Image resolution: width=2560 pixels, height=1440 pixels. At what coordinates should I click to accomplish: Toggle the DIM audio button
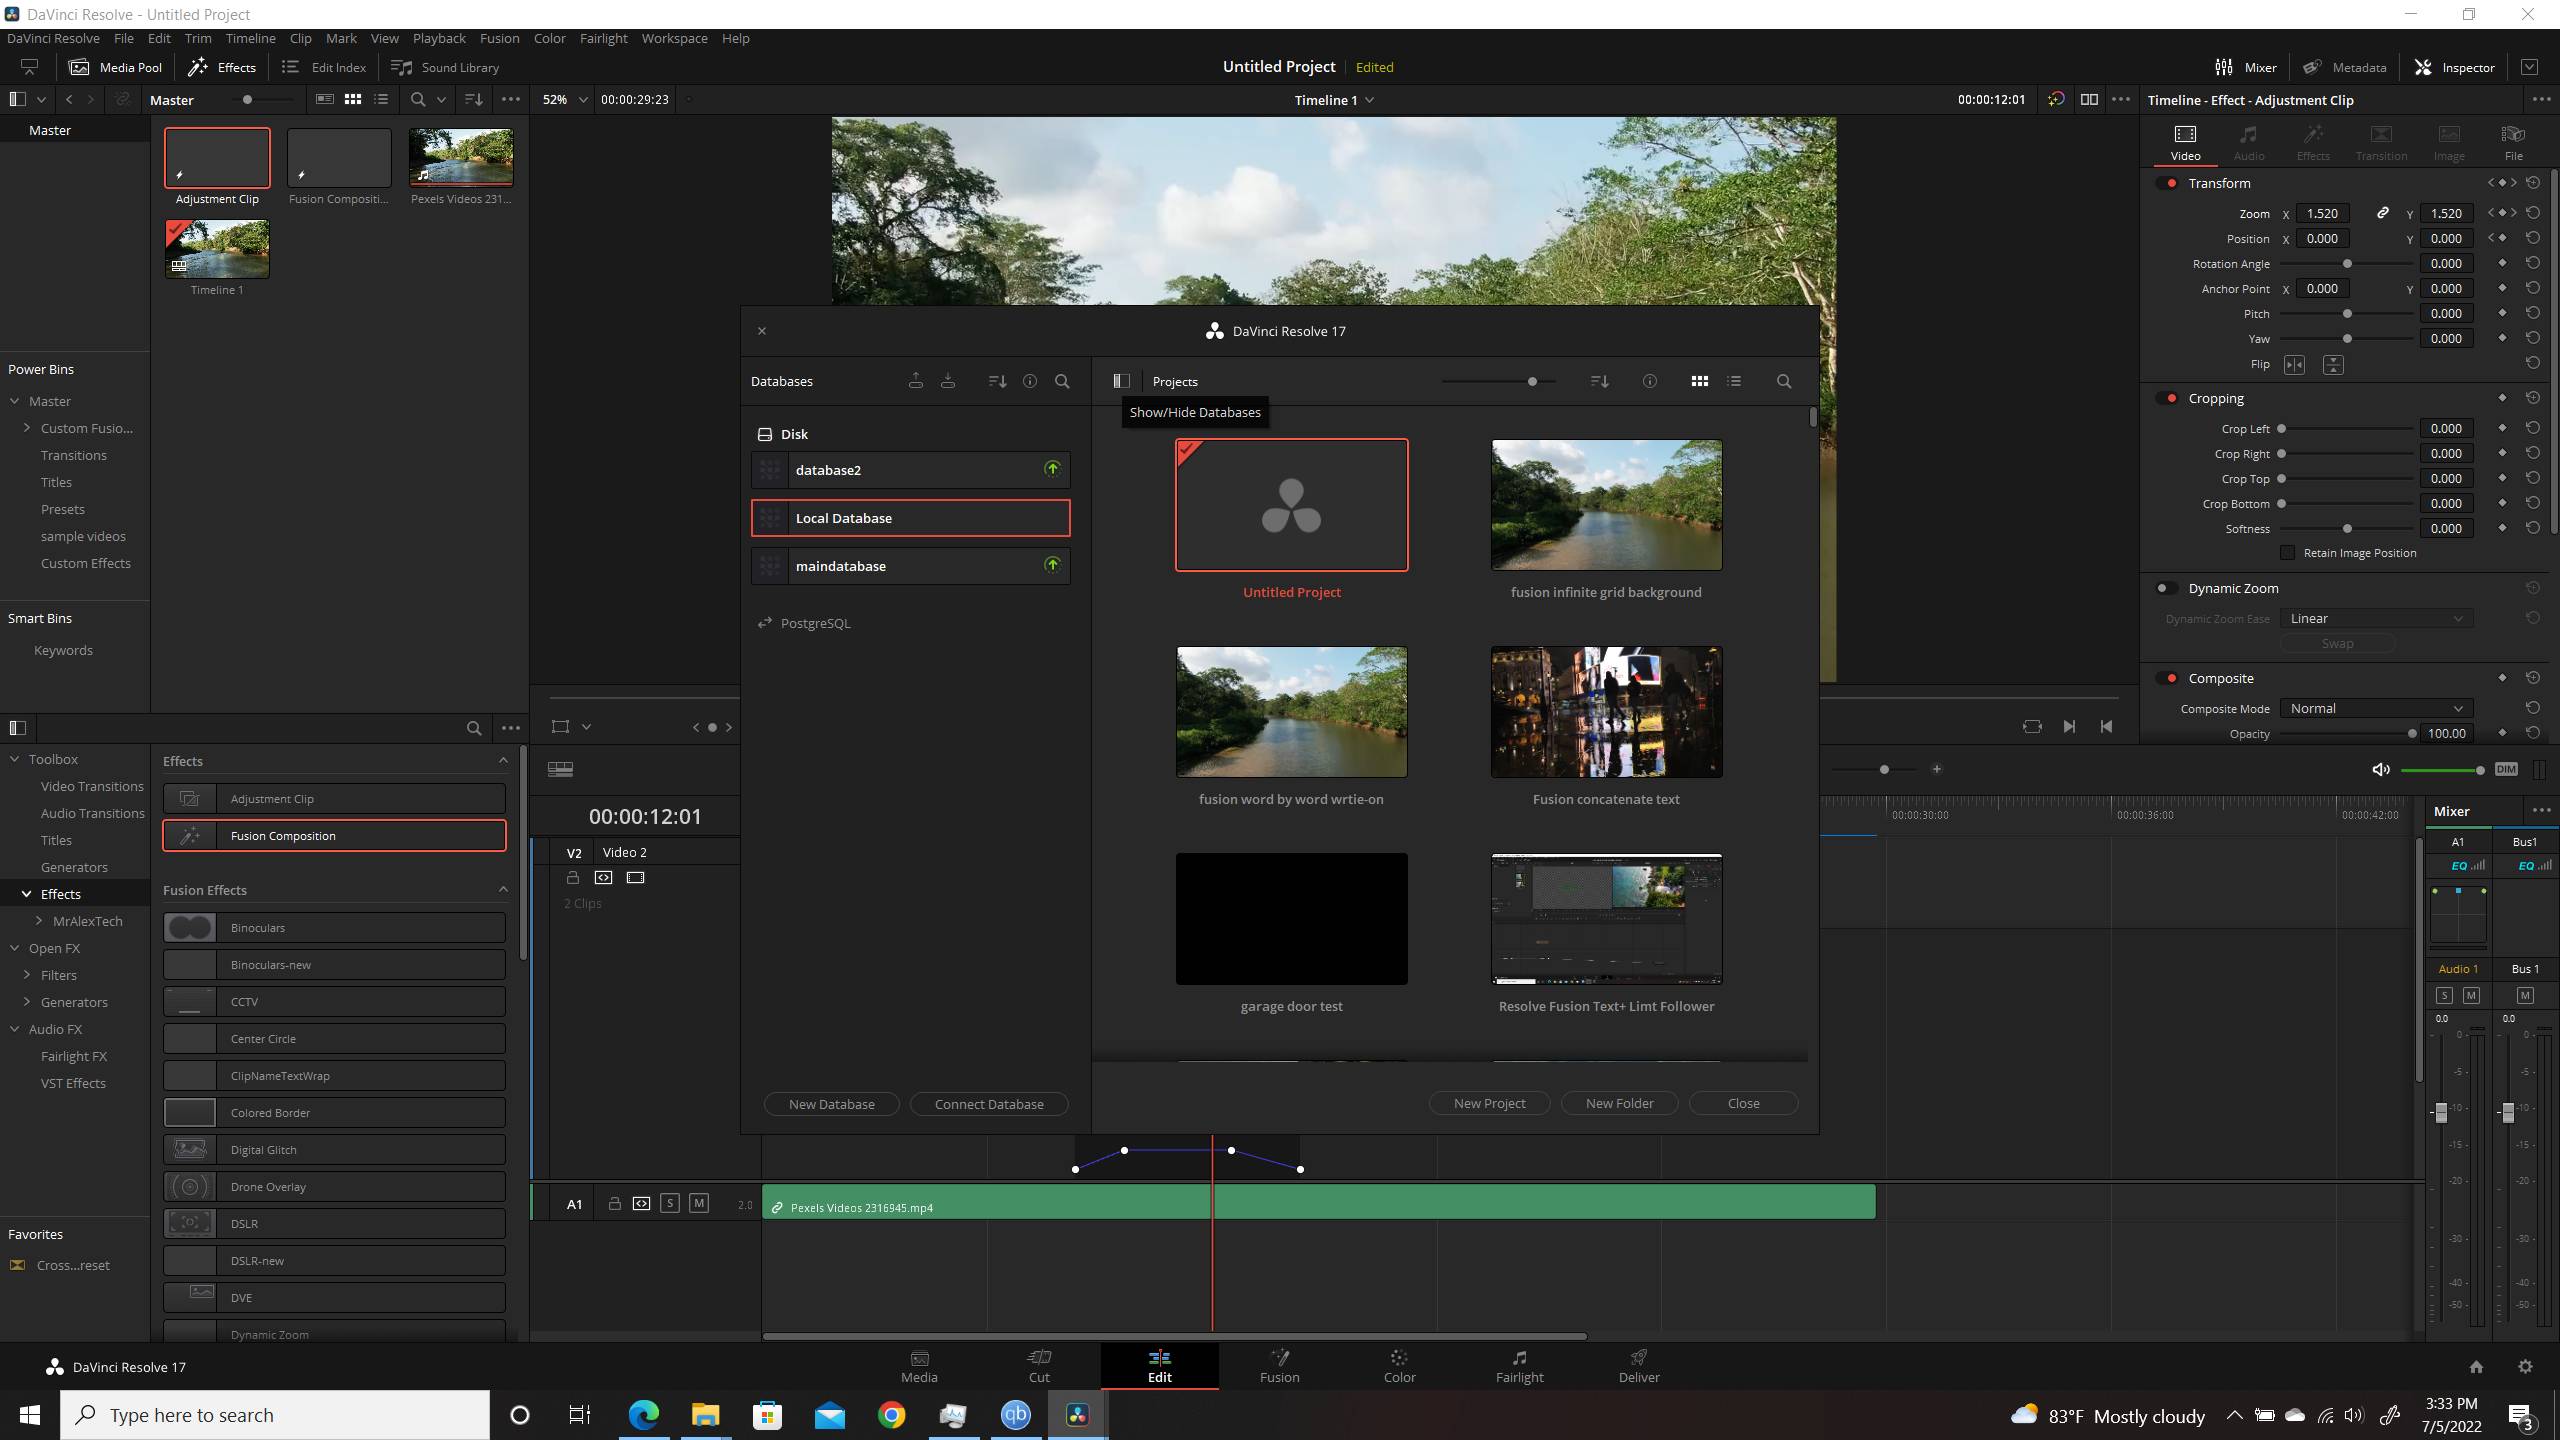pyautogui.click(x=2505, y=769)
